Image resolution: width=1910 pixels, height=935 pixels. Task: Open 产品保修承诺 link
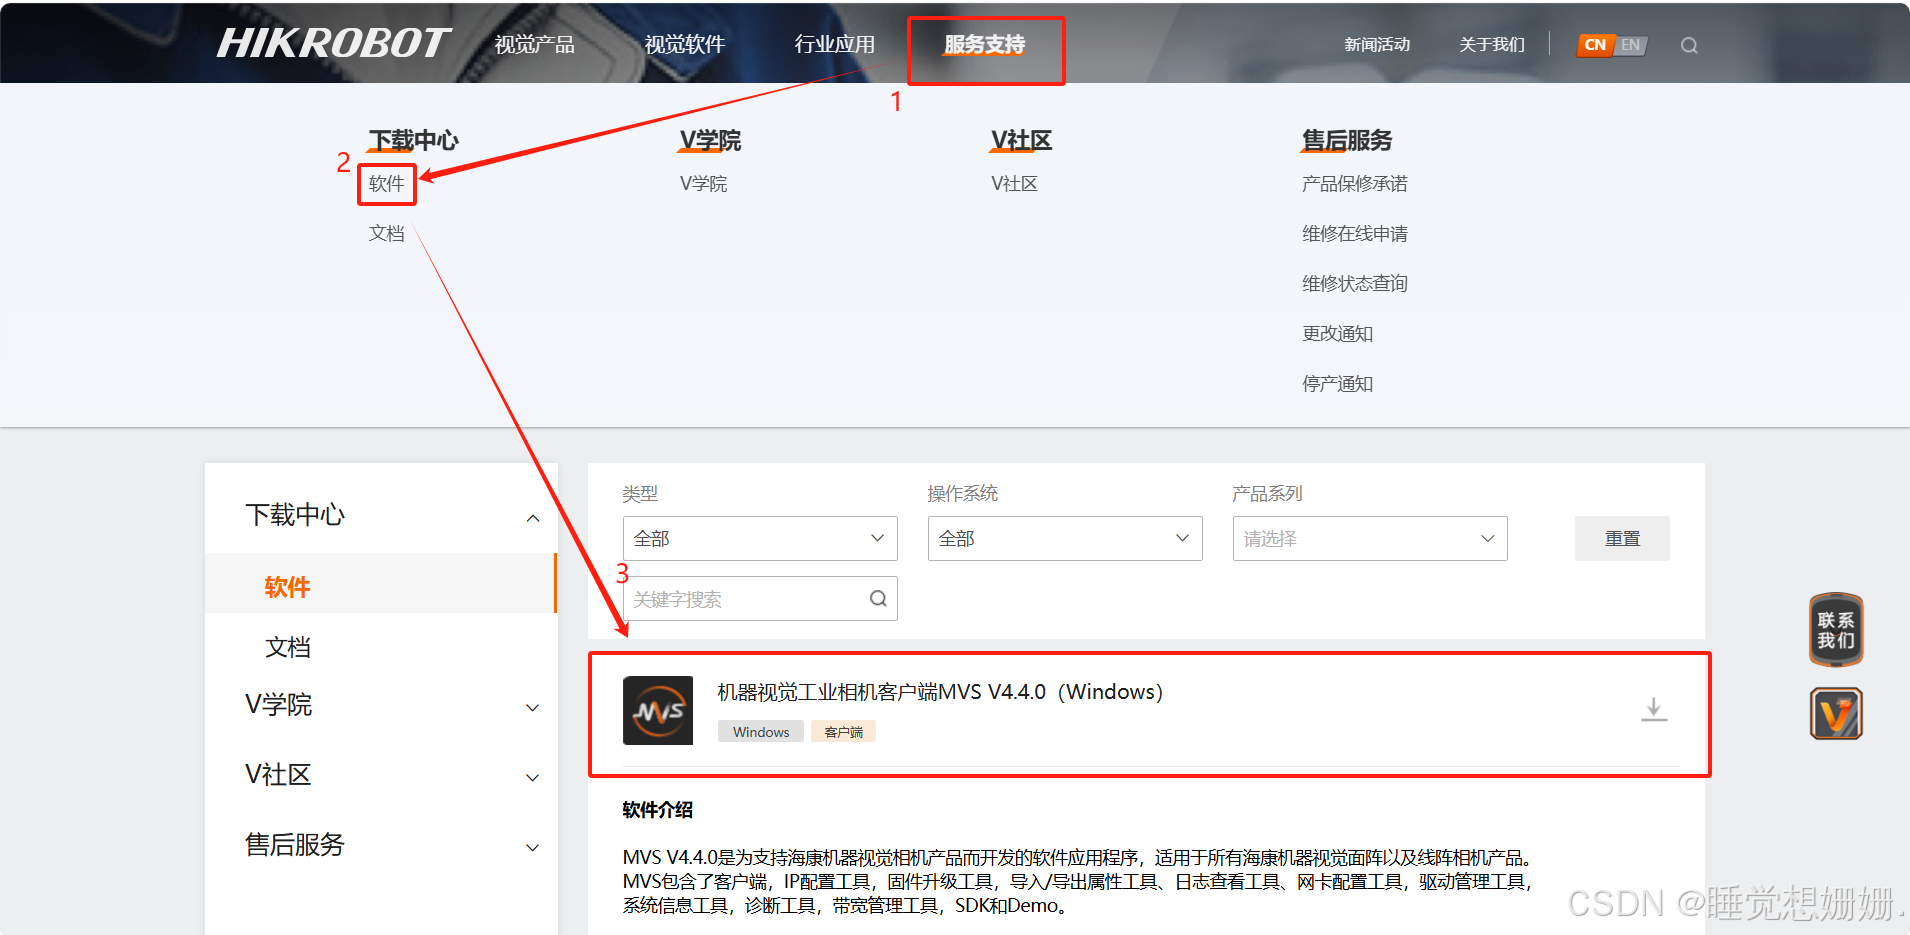1354,184
